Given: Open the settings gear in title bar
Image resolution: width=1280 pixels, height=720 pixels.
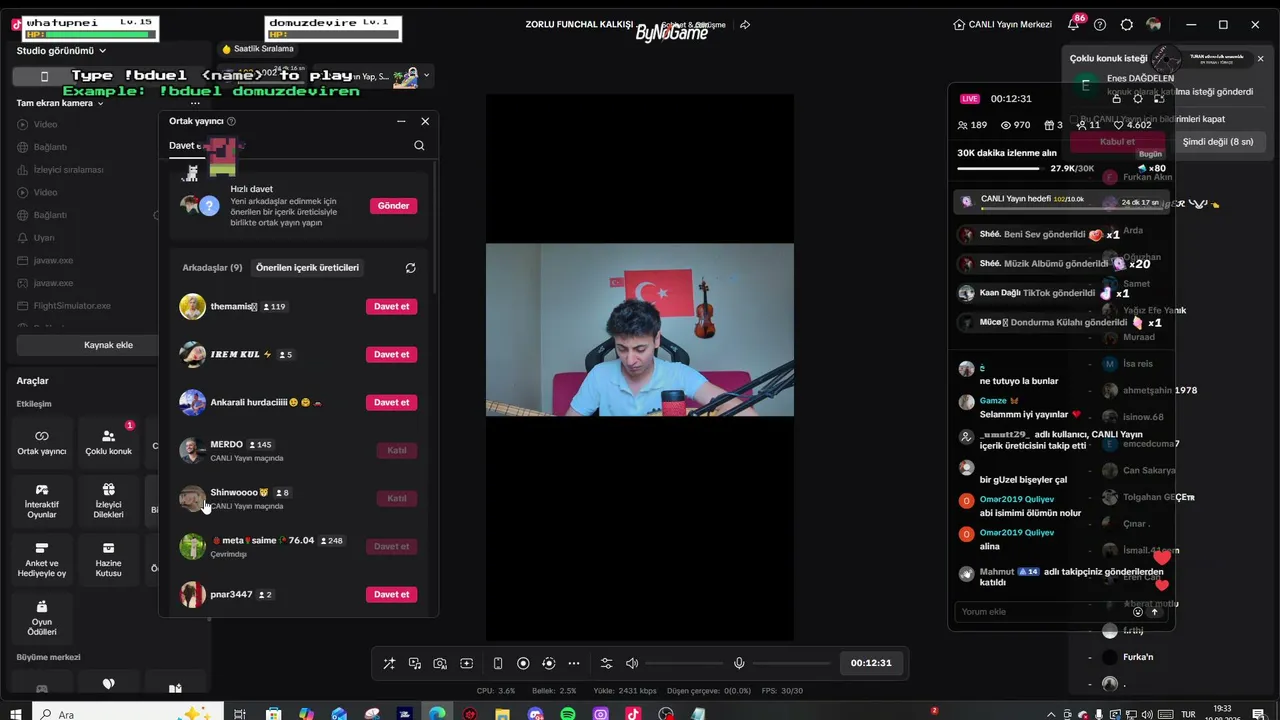Looking at the screenshot, I should click(x=1127, y=24).
